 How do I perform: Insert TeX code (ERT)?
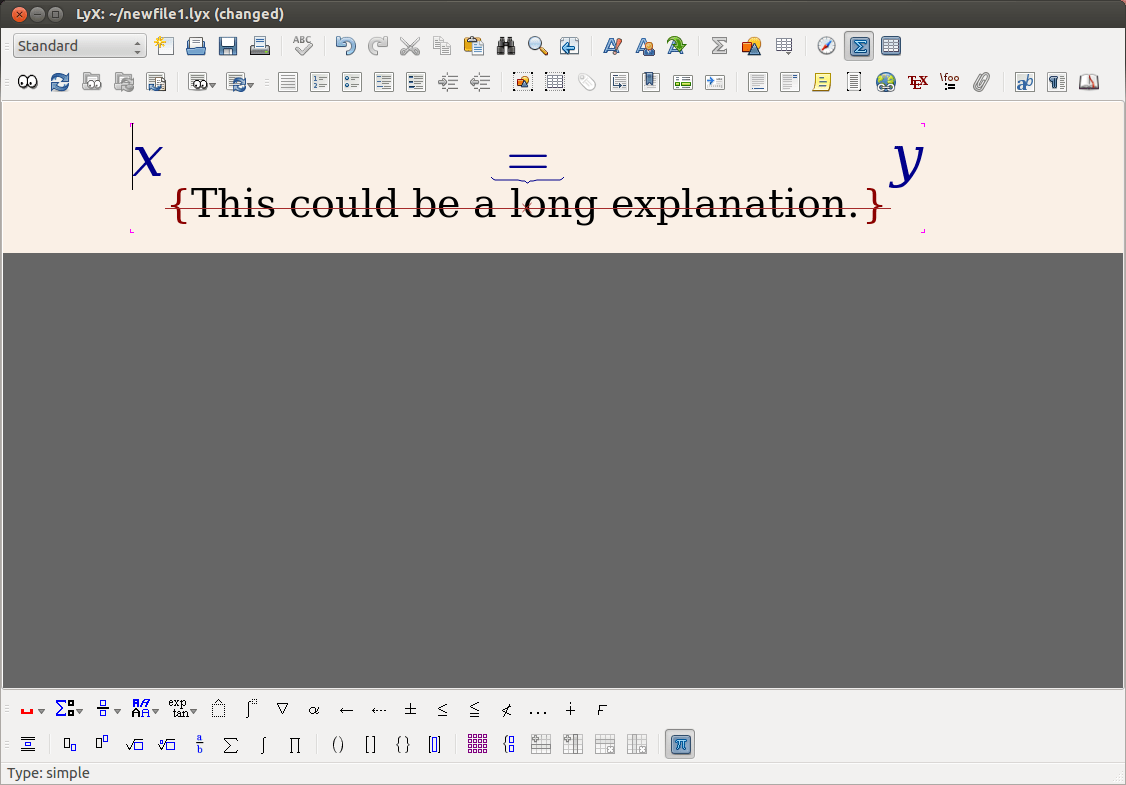917,82
